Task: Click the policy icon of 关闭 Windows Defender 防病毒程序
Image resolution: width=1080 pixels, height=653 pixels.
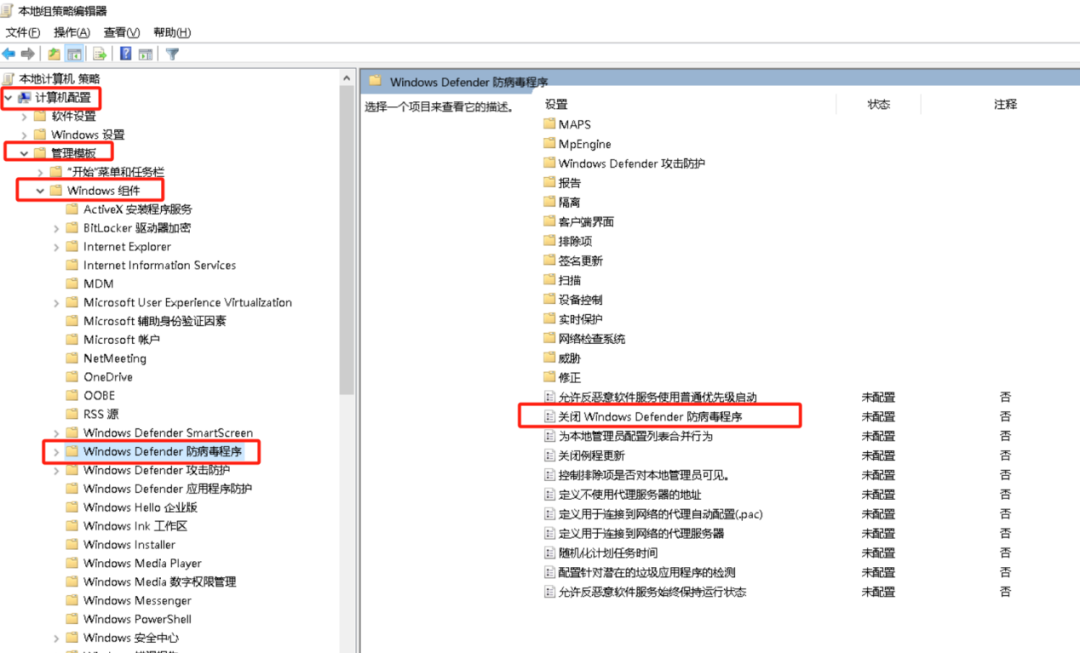Action: pyautogui.click(x=549, y=416)
